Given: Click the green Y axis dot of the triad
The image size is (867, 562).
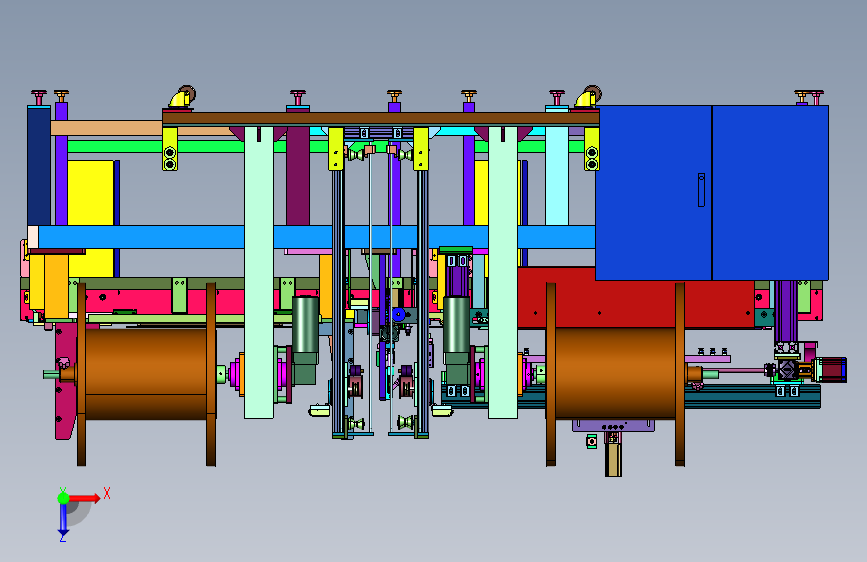Looking at the screenshot, I should tap(63, 498).
